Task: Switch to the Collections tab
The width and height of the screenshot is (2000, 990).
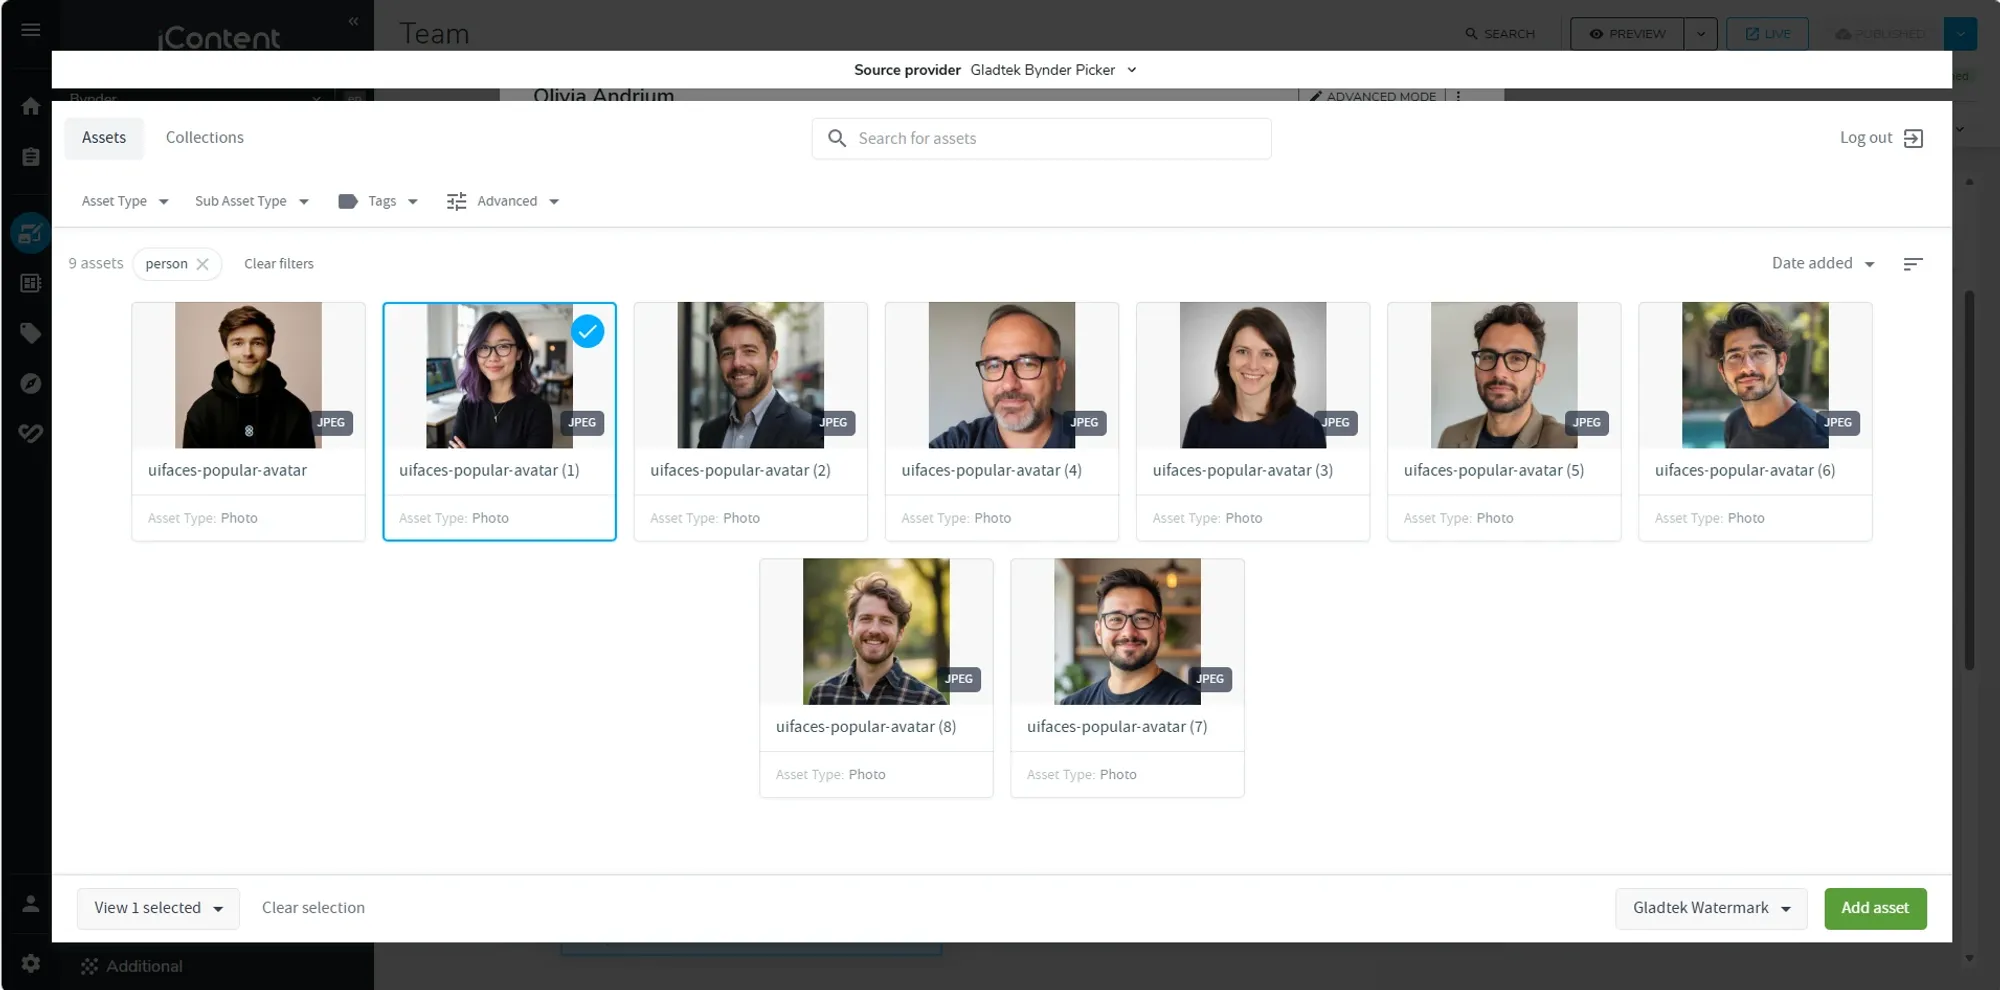Action: point(205,138)
